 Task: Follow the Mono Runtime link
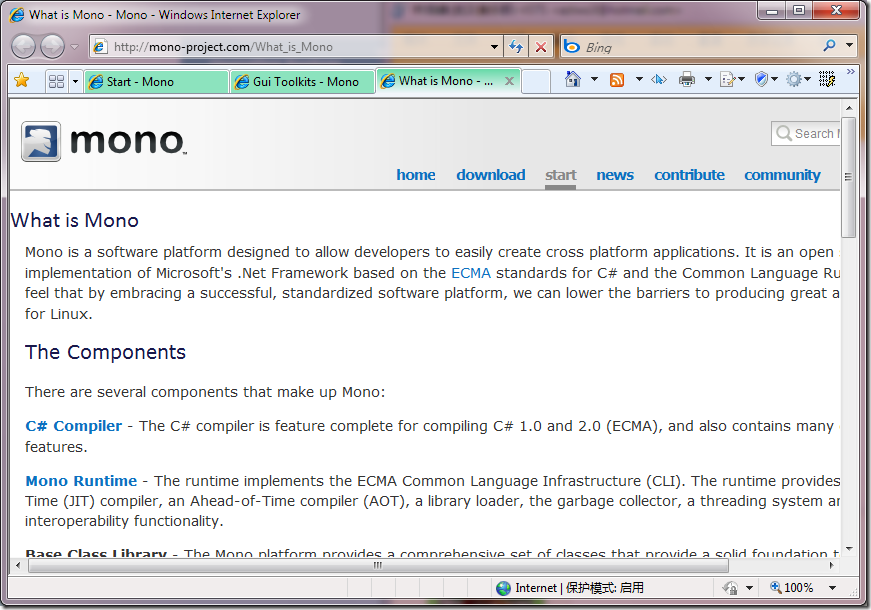[x=81, y=481]
